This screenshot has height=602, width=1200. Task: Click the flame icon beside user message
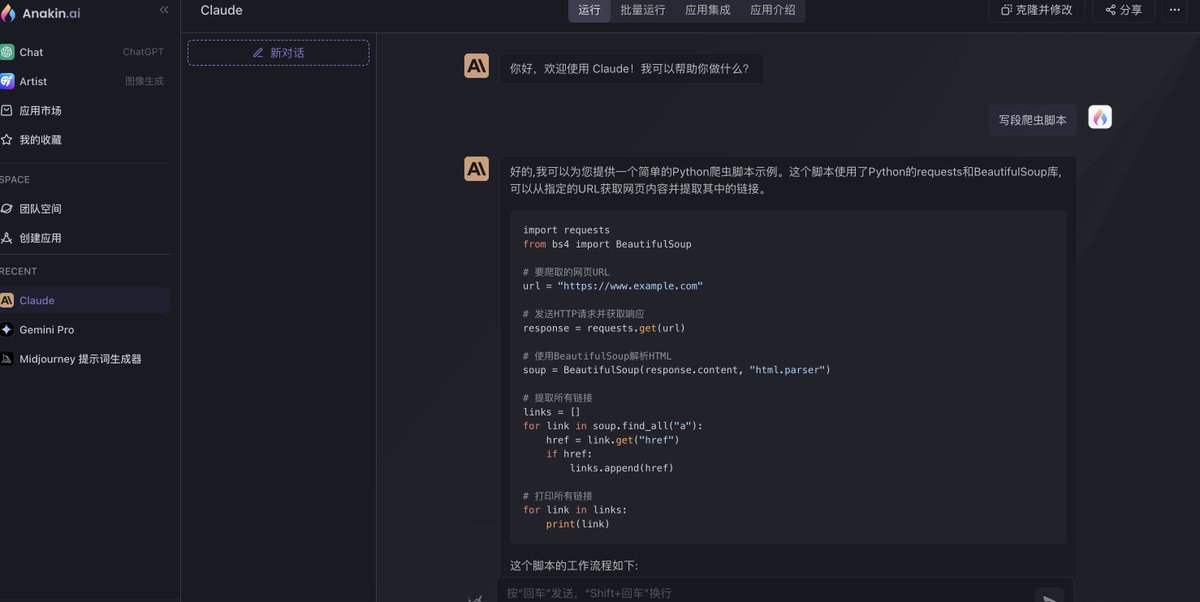1099,116
